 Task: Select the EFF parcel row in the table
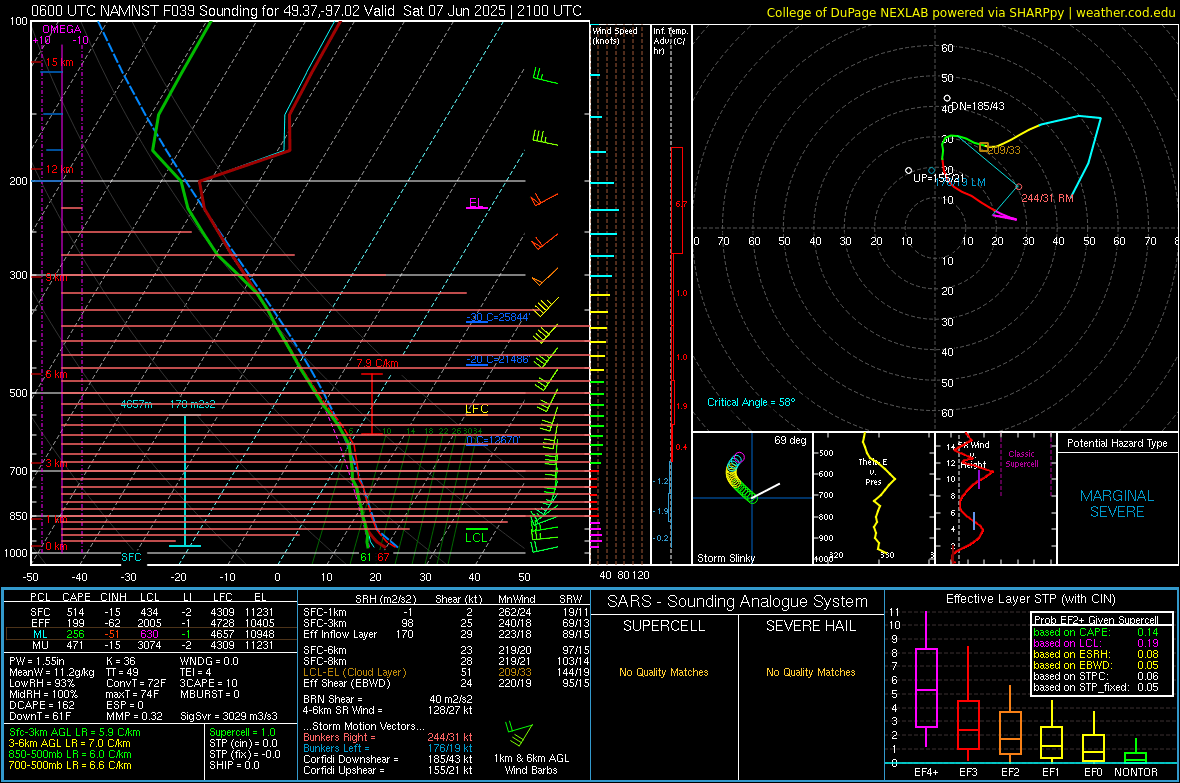coord(150,623)
